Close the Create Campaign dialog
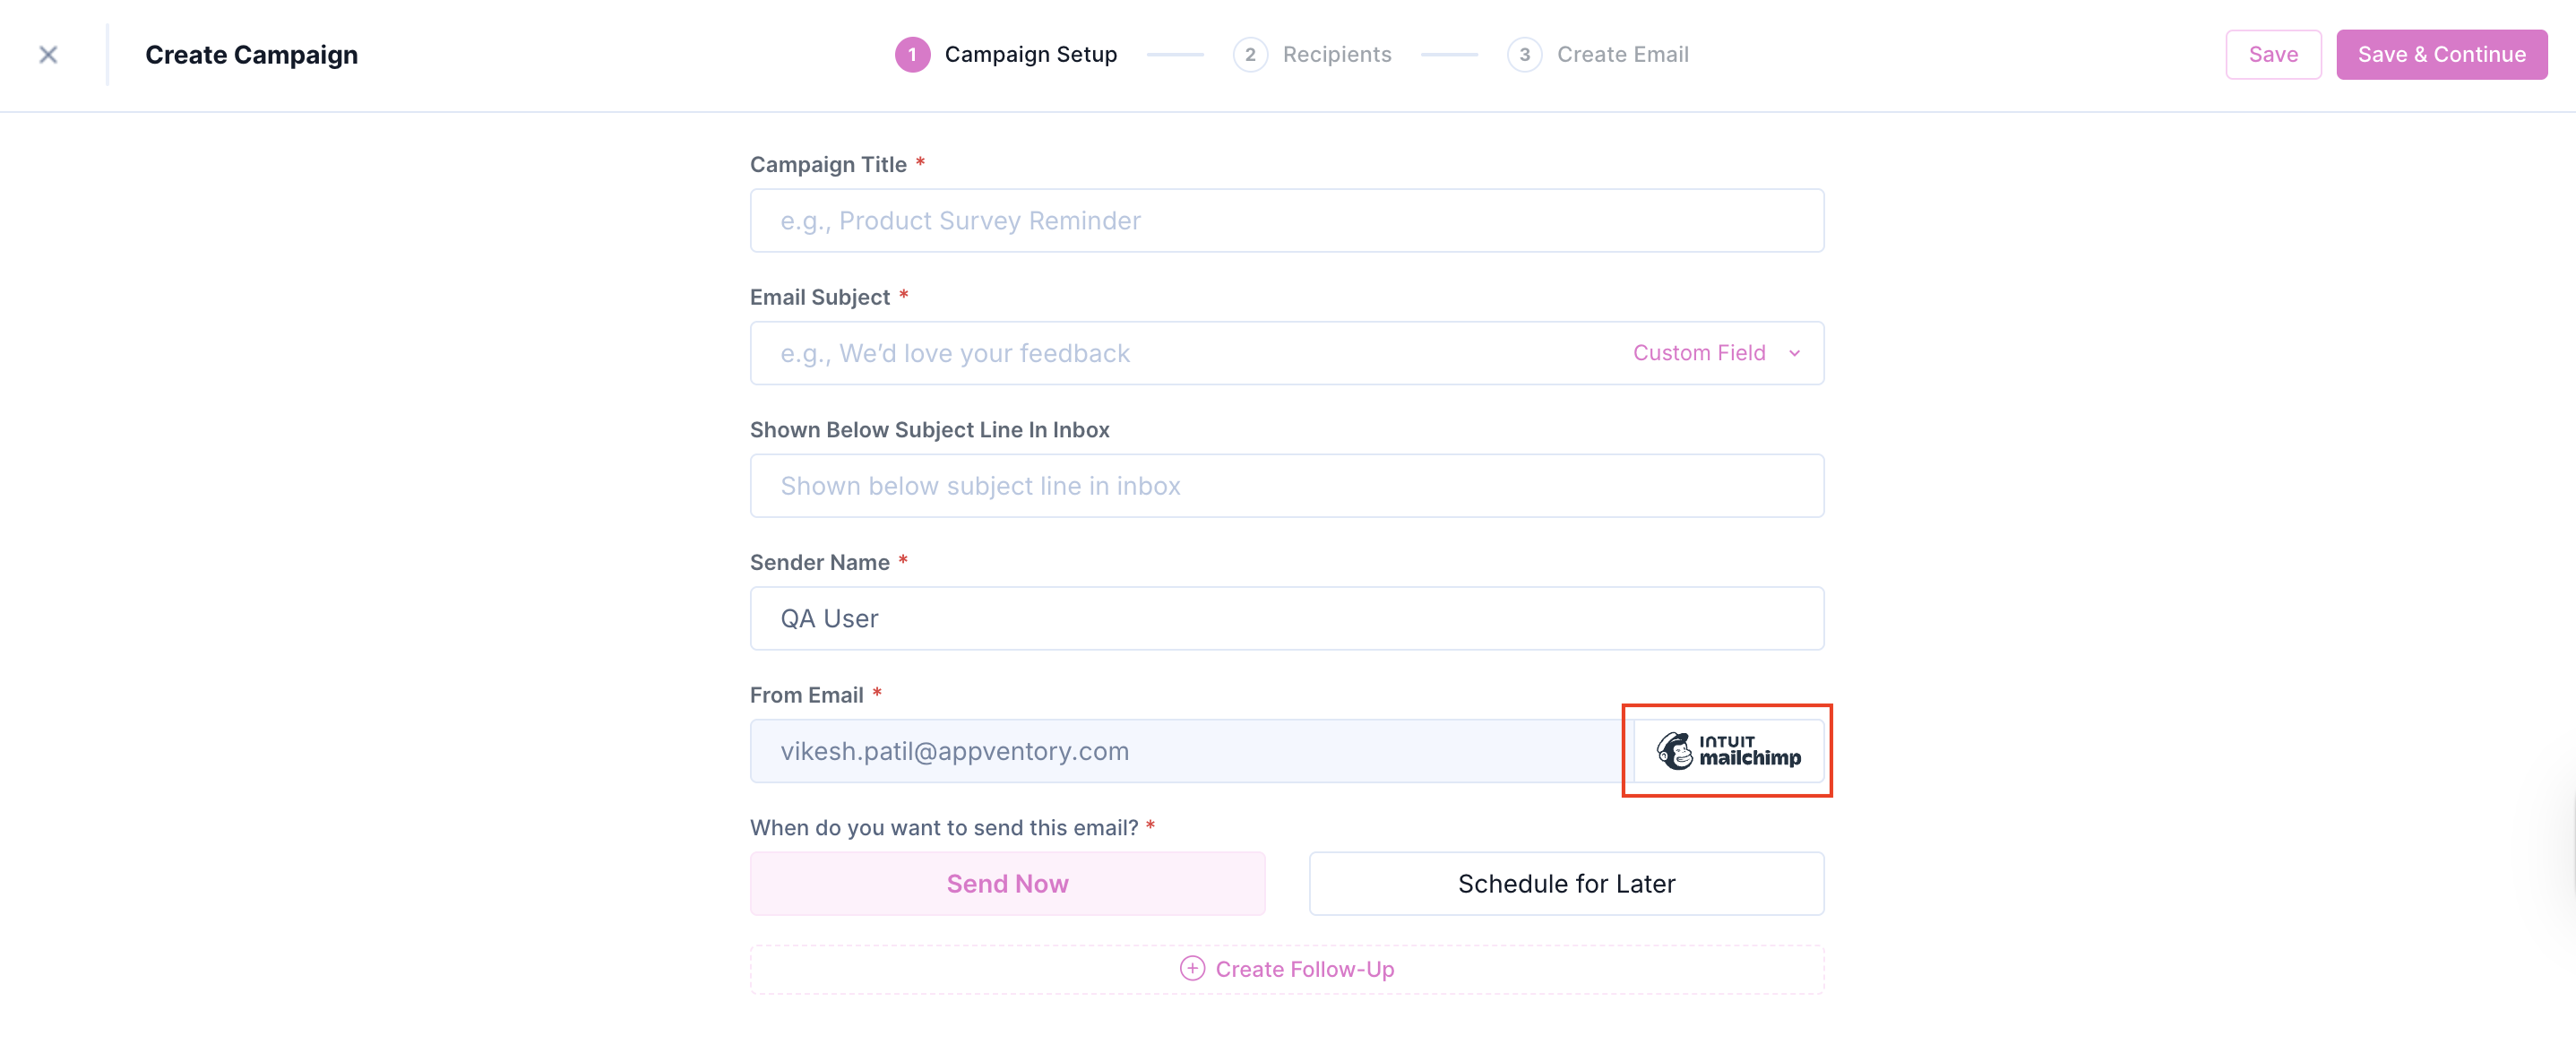The width and height of the screenshot is (2576, 1062). coord(48,55)
